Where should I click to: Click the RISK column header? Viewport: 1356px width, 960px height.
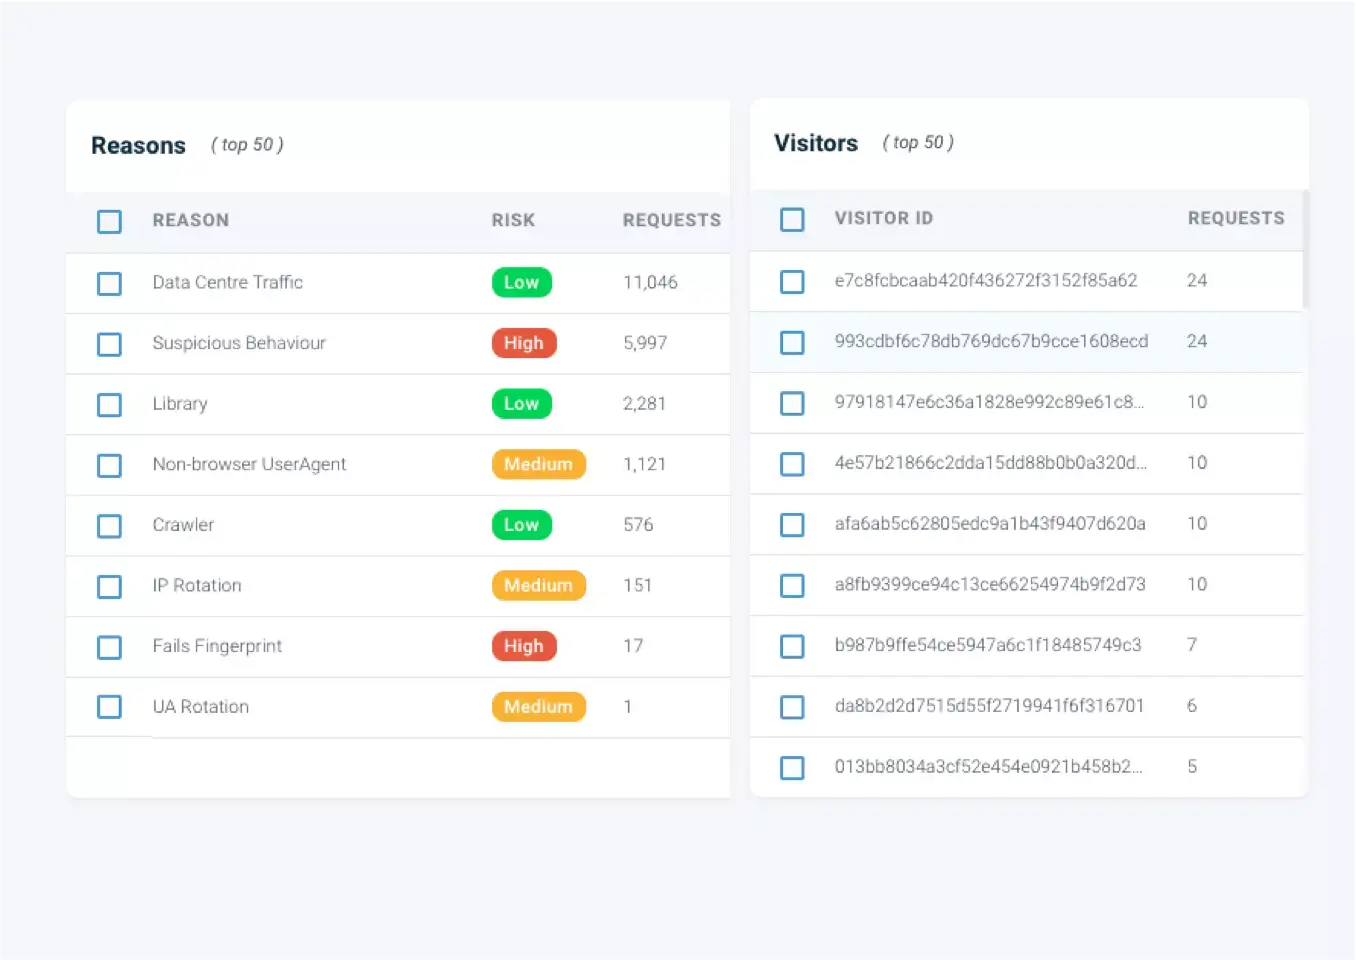(x=513, y=220)
